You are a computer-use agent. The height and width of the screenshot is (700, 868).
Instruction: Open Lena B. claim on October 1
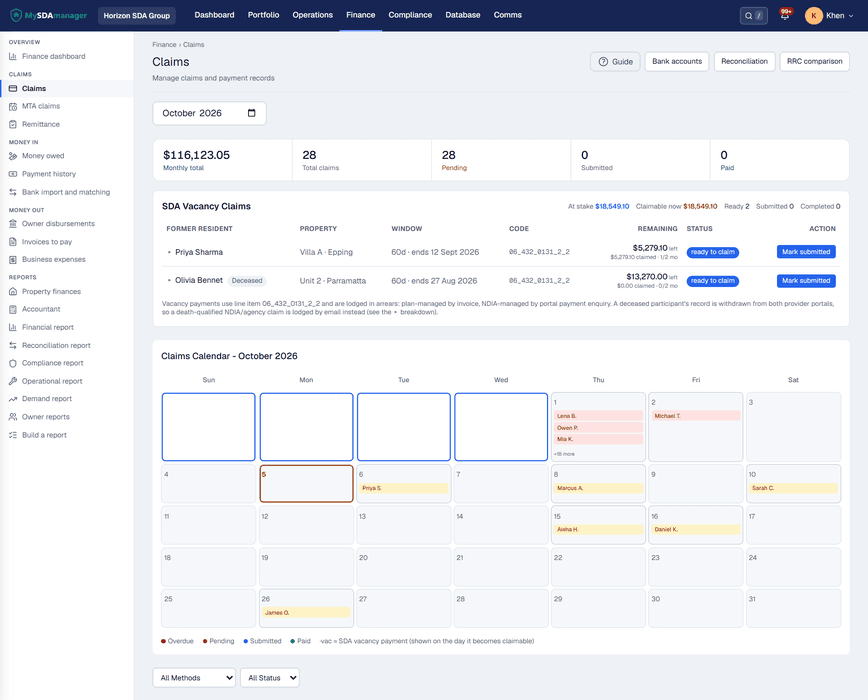598,416
